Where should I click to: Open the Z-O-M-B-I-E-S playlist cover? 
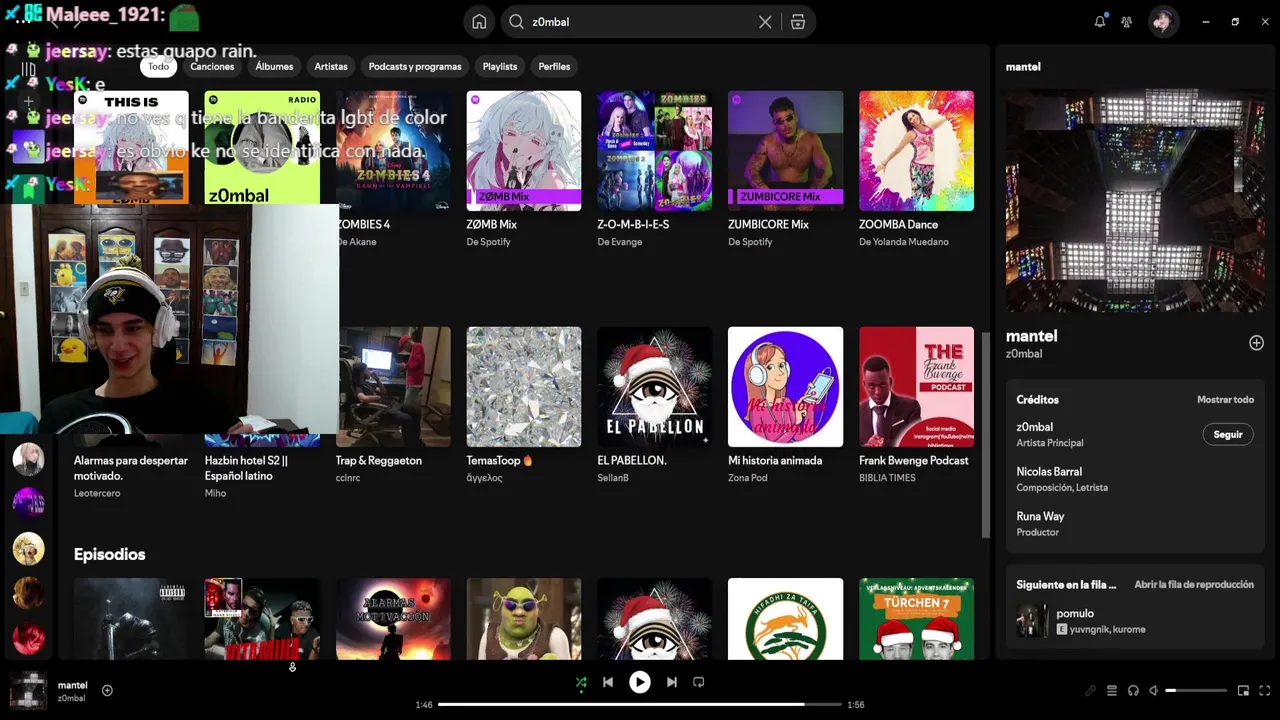655,151
